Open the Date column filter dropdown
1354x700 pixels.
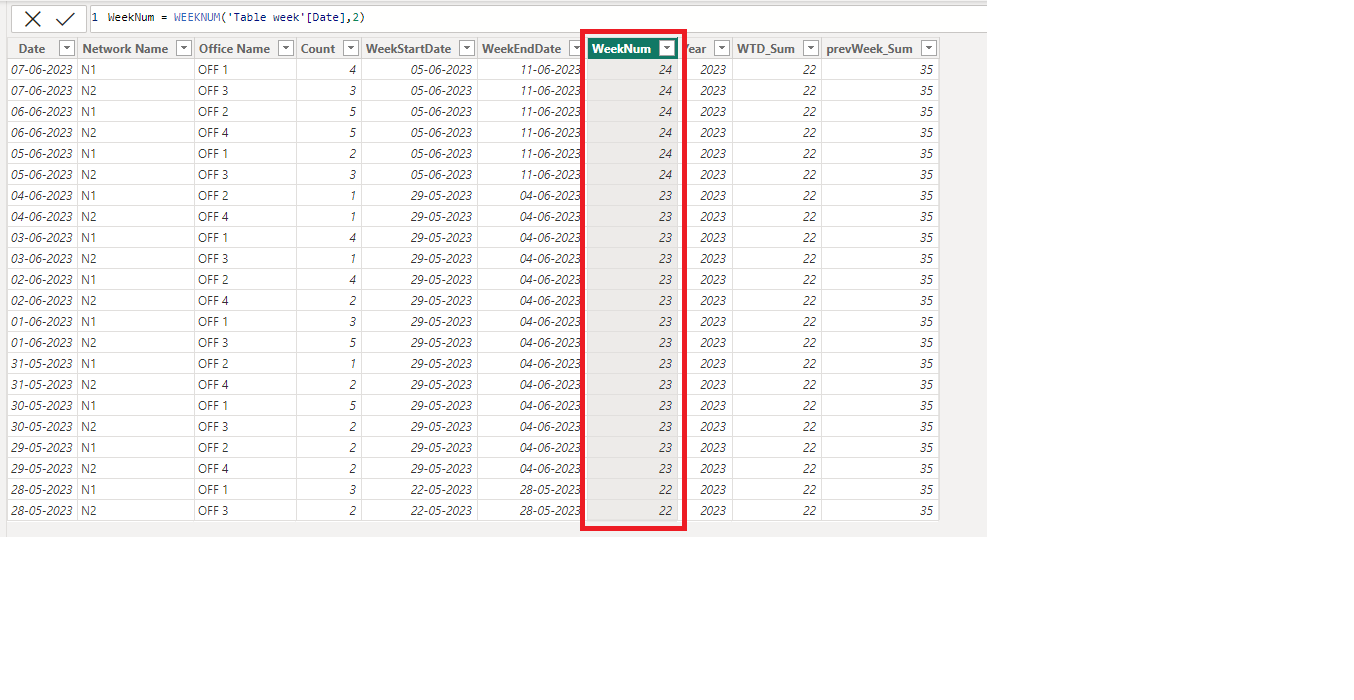pos(66,48)
